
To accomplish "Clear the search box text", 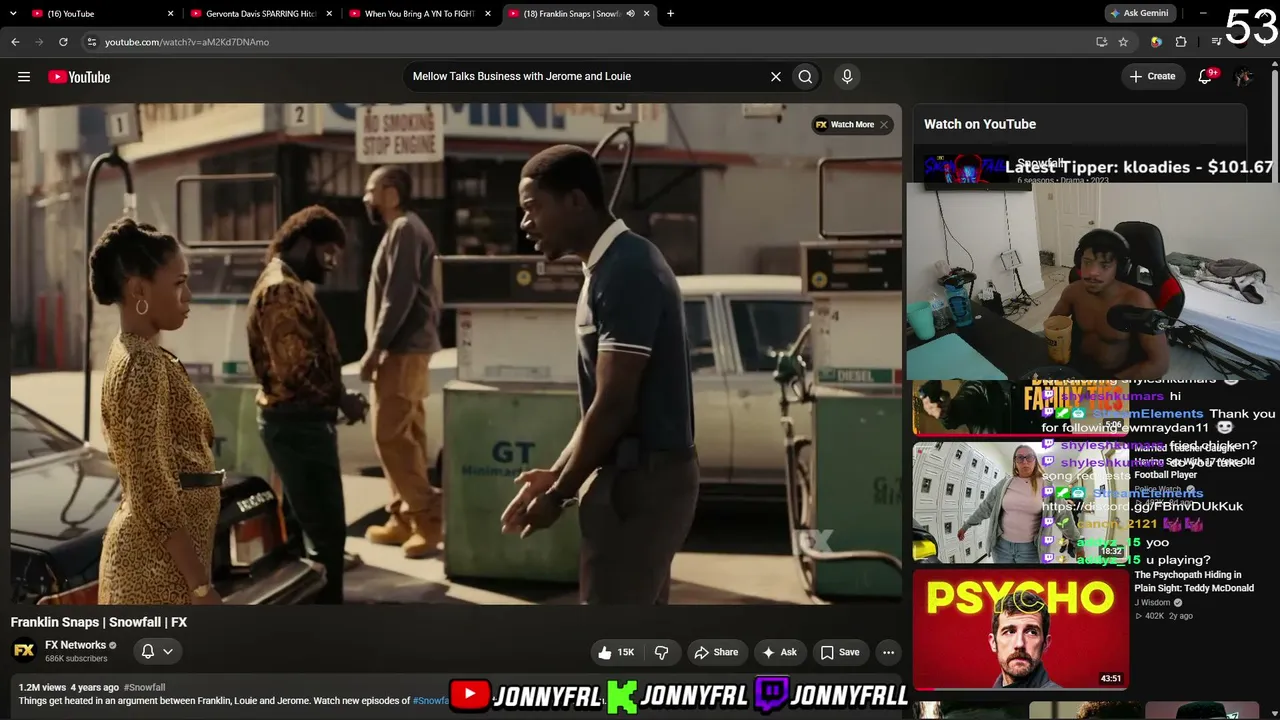I will coord(775,76).
